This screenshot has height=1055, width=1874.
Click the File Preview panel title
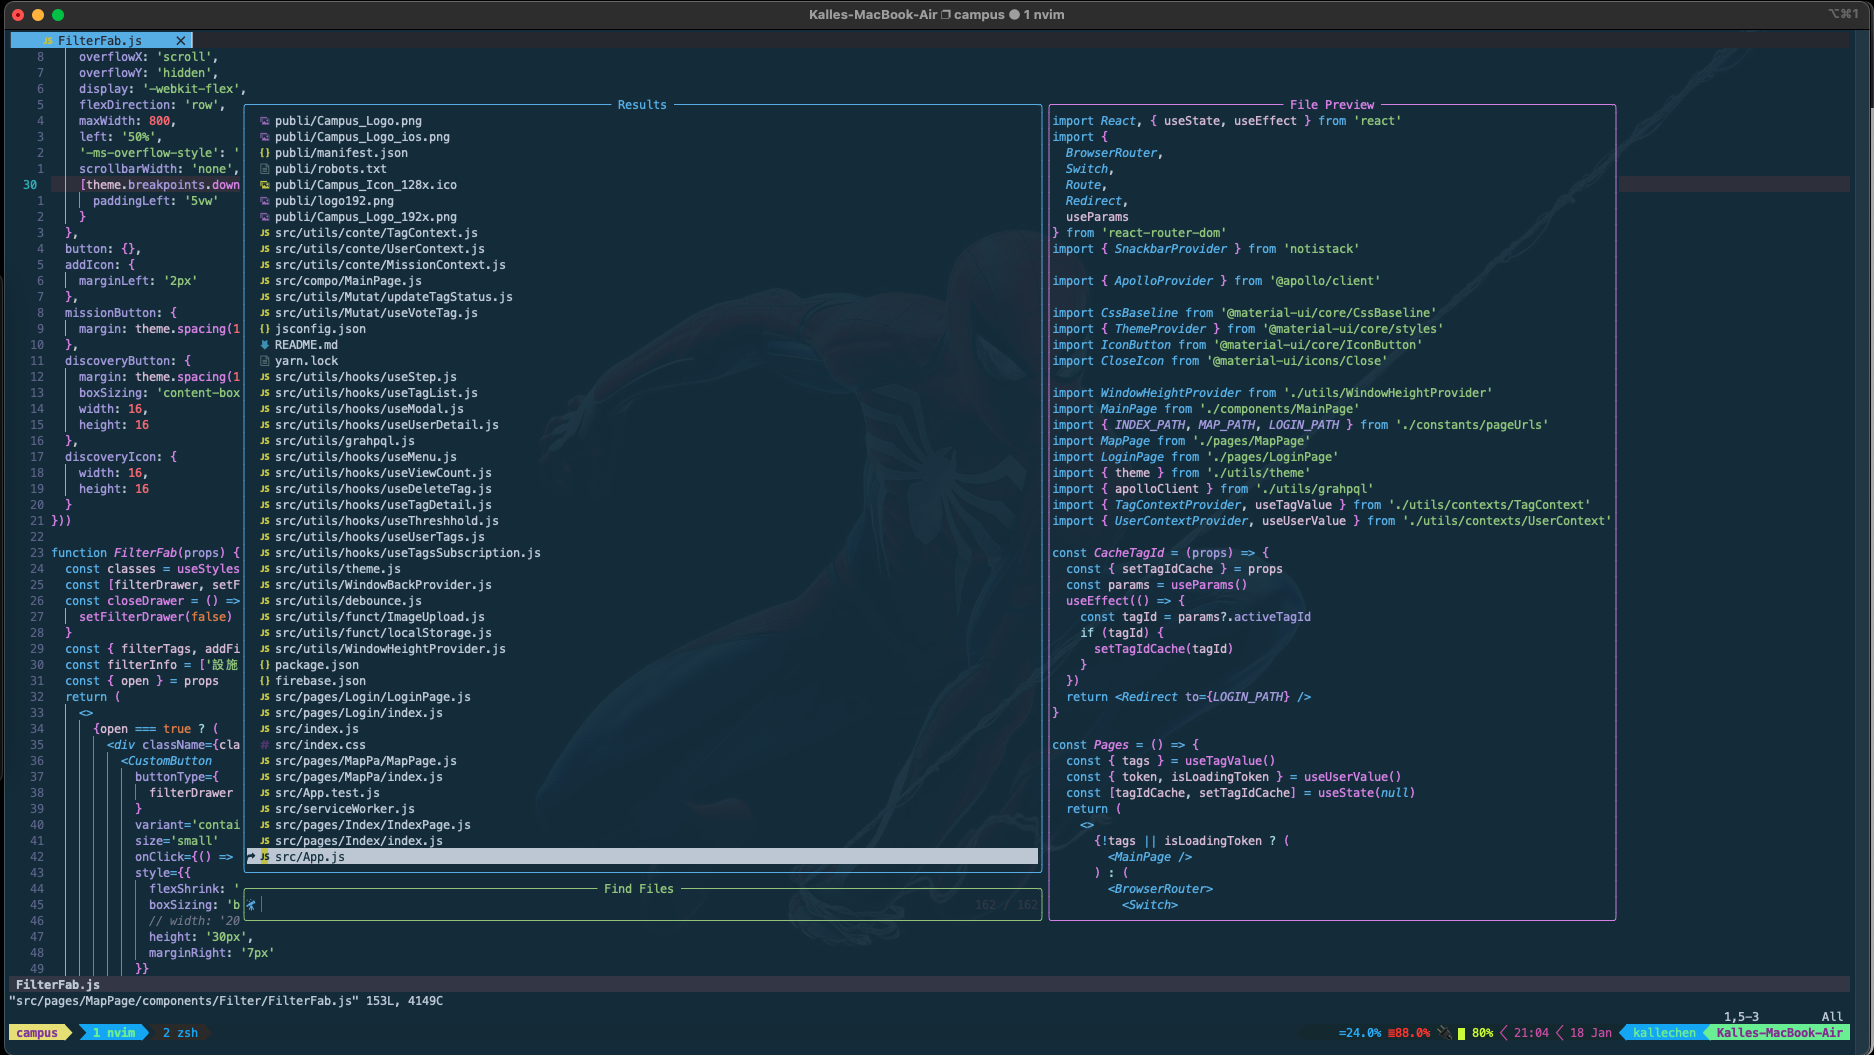1332,105
